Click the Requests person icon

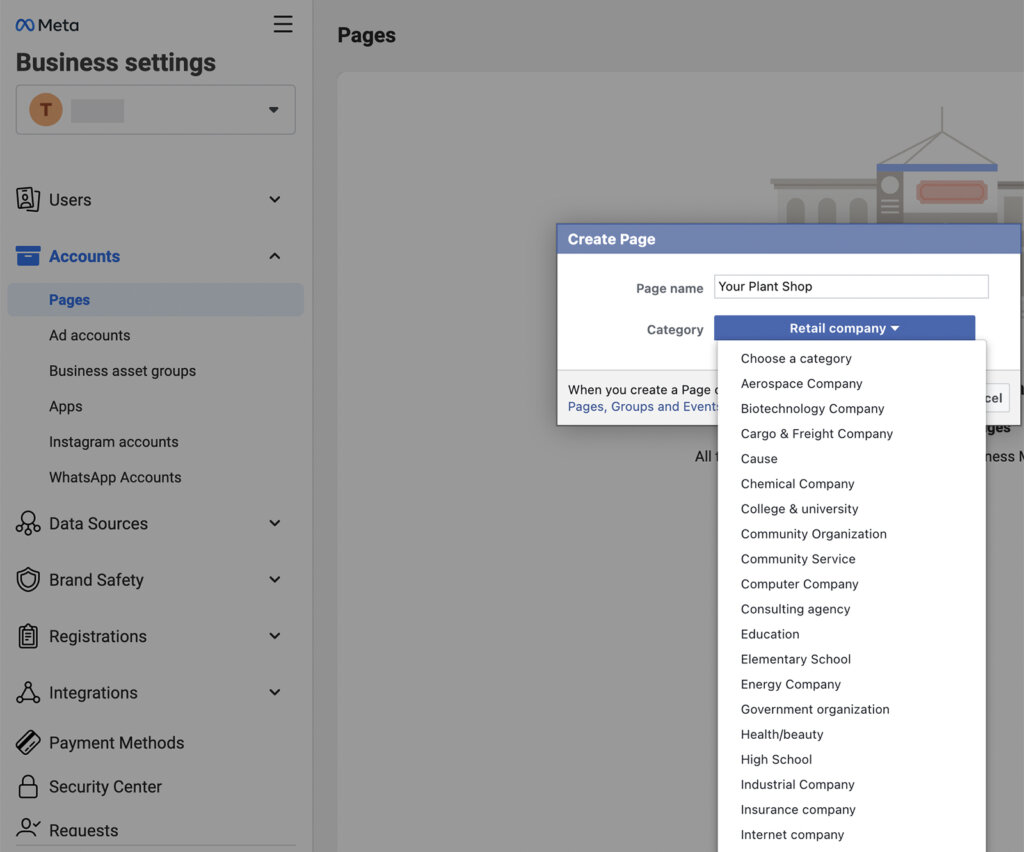[27, 828]
